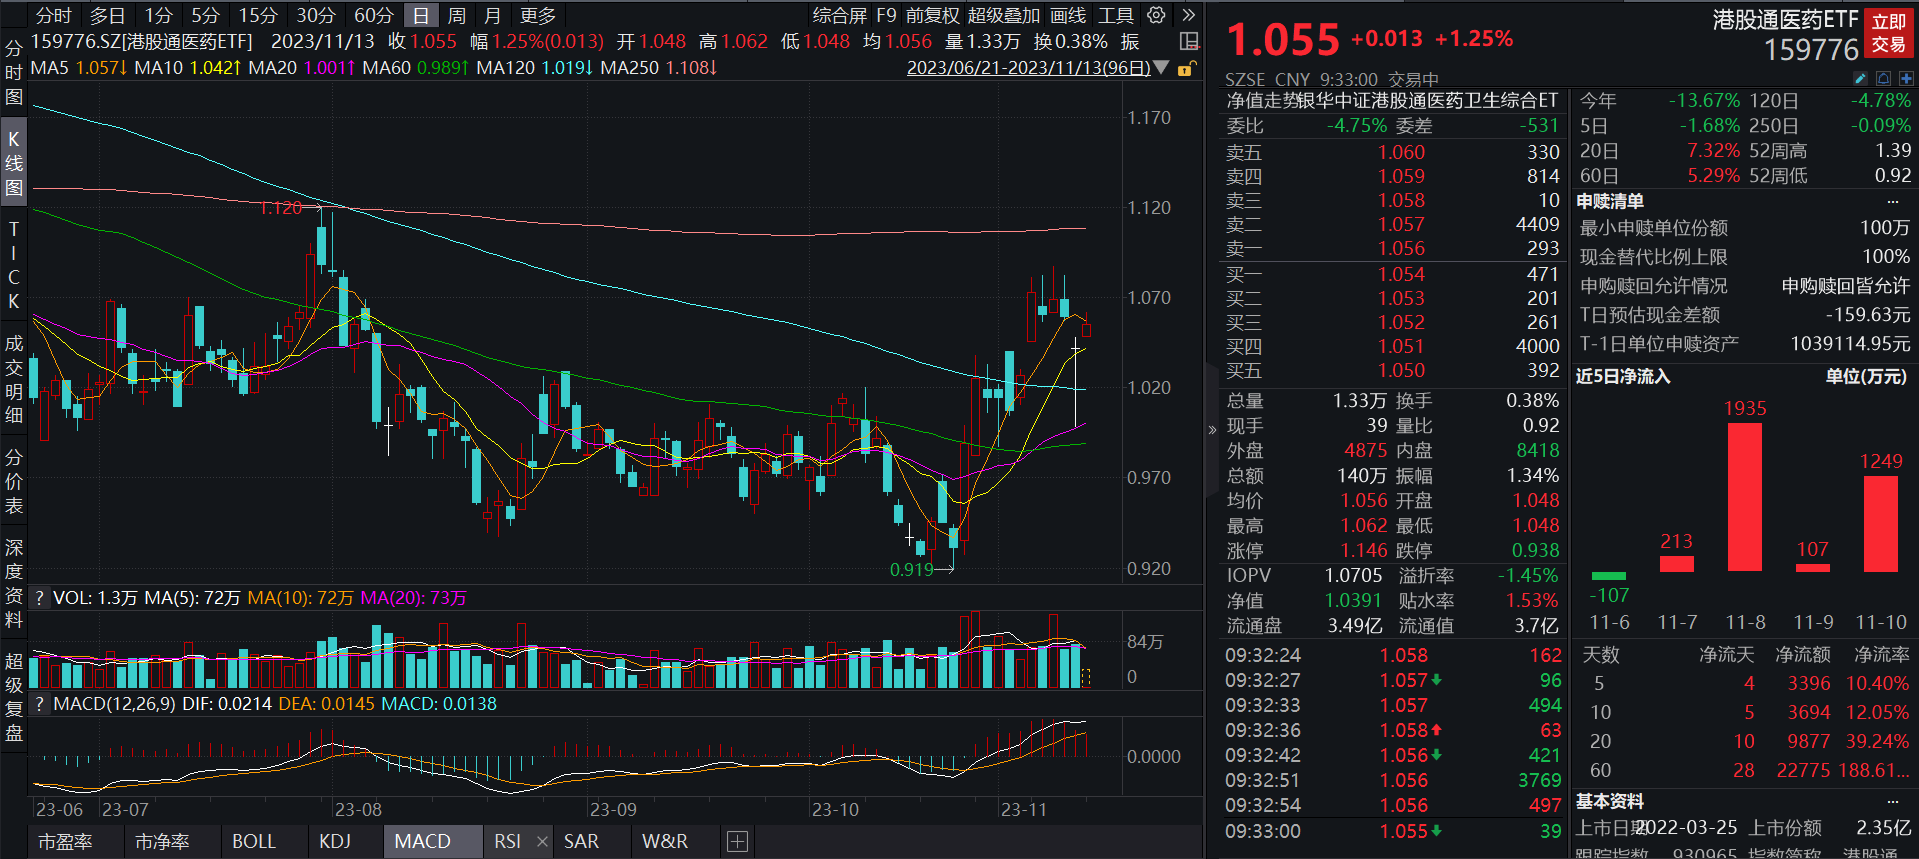Click the green 11-6 outflow bar
Image resolution: width=1919 pixels, height=859 pixels.
coord(1609,576)
